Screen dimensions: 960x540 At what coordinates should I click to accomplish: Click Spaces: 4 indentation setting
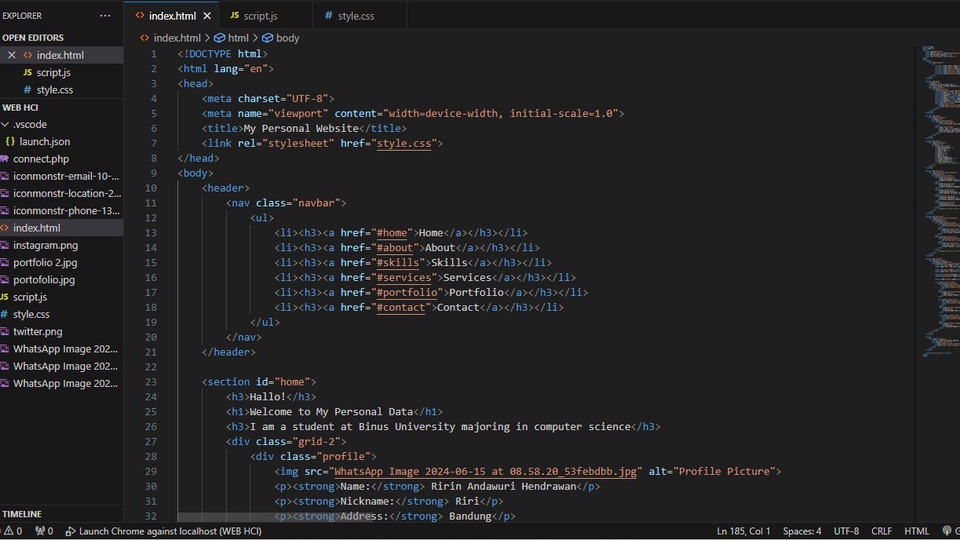(x=802, y=531)
